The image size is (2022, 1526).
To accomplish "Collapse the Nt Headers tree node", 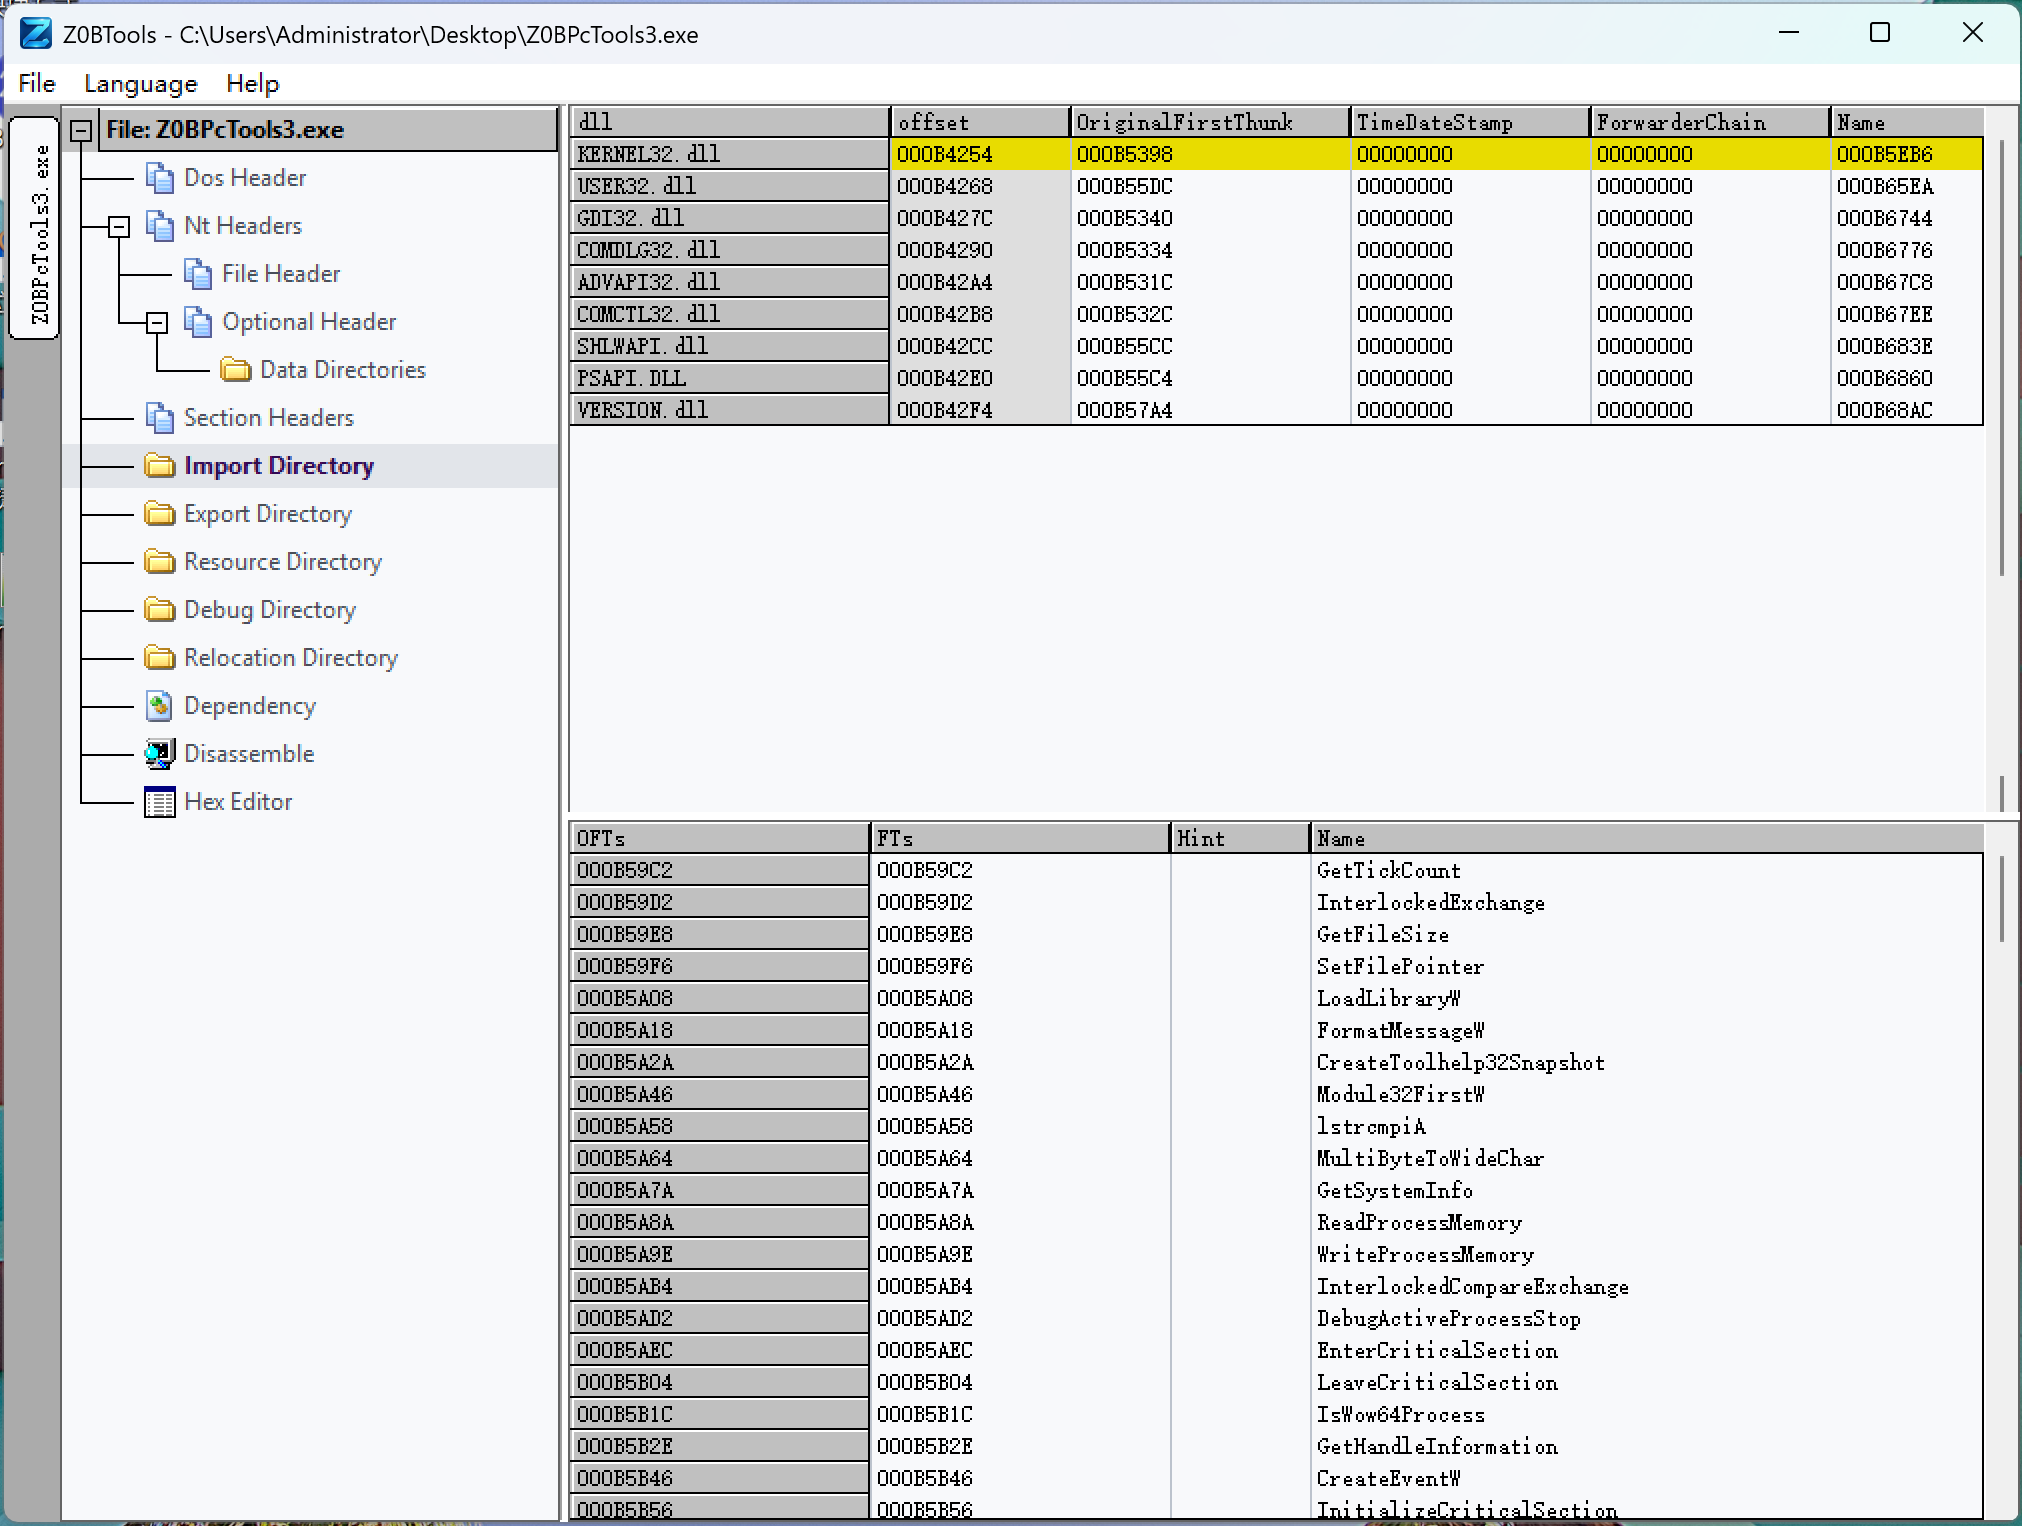I will 119,227.
